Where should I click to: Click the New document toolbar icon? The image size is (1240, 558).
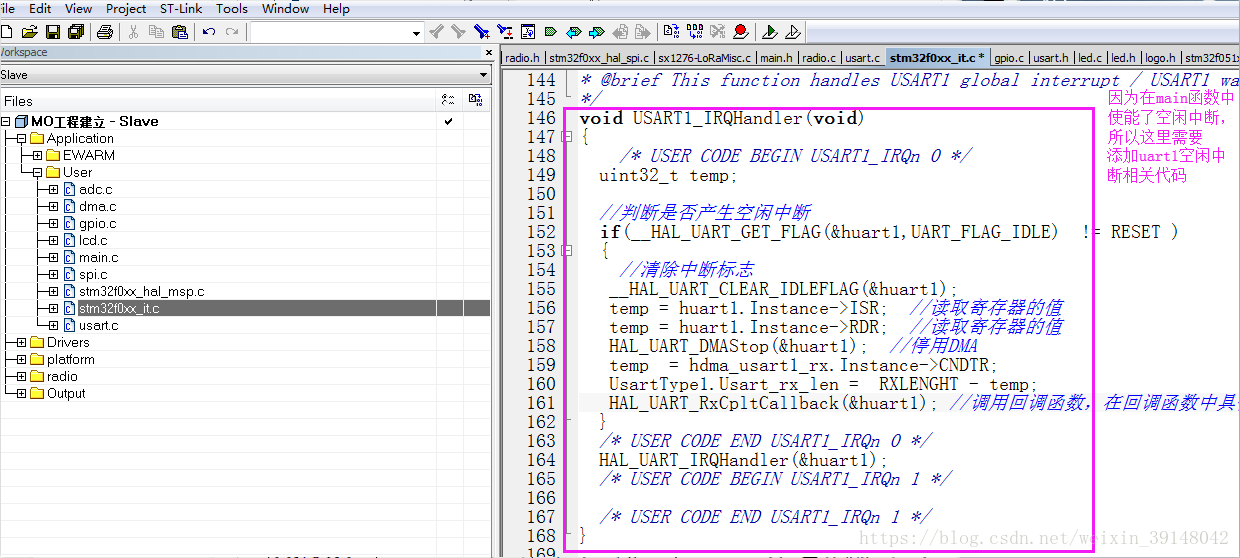[x=7, y=32]
